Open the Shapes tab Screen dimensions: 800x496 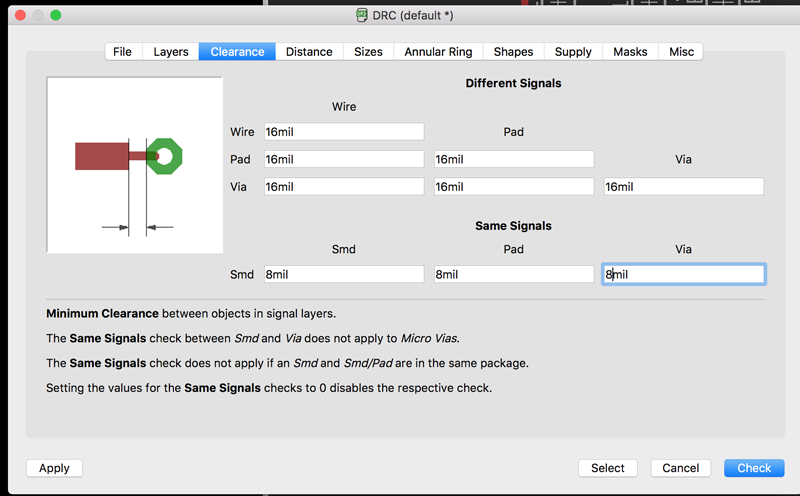513,52
